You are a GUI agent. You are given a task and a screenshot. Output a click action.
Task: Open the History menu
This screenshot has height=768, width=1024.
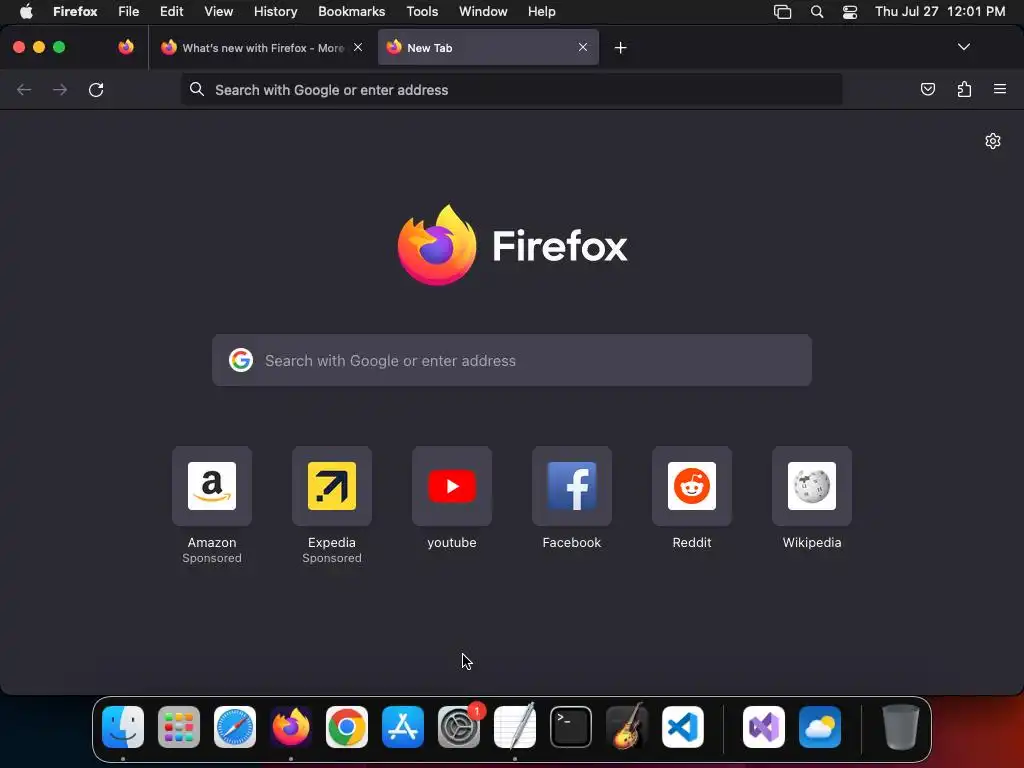click(x=276, y=11)
